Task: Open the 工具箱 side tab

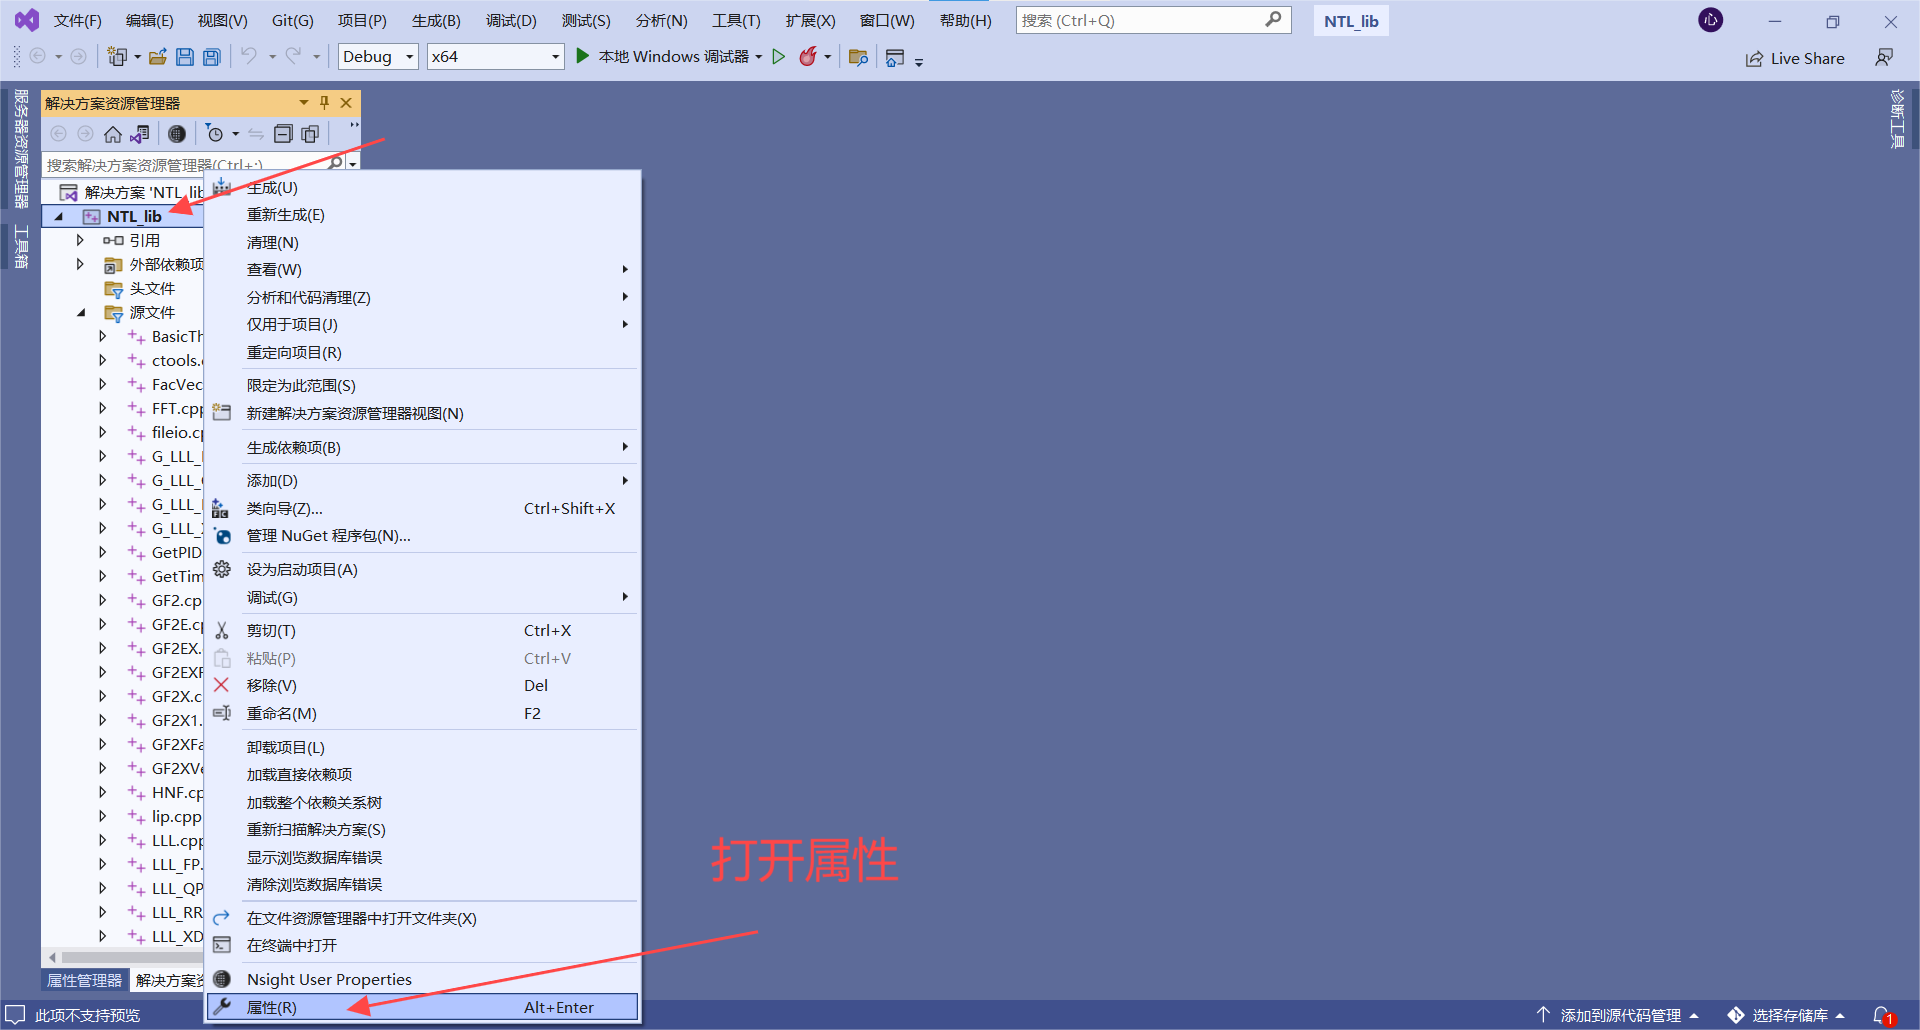Action: coord(20,246)
